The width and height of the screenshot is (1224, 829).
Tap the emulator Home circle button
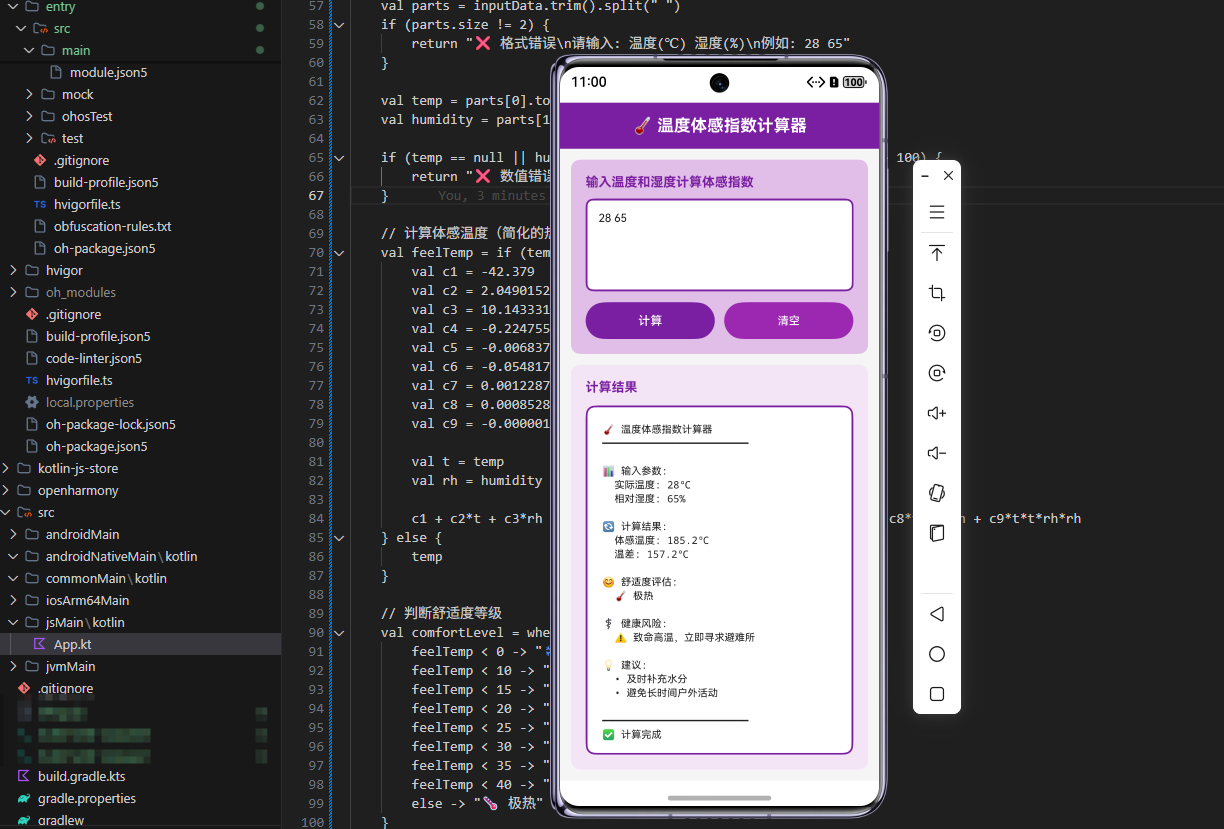[937, 654]
